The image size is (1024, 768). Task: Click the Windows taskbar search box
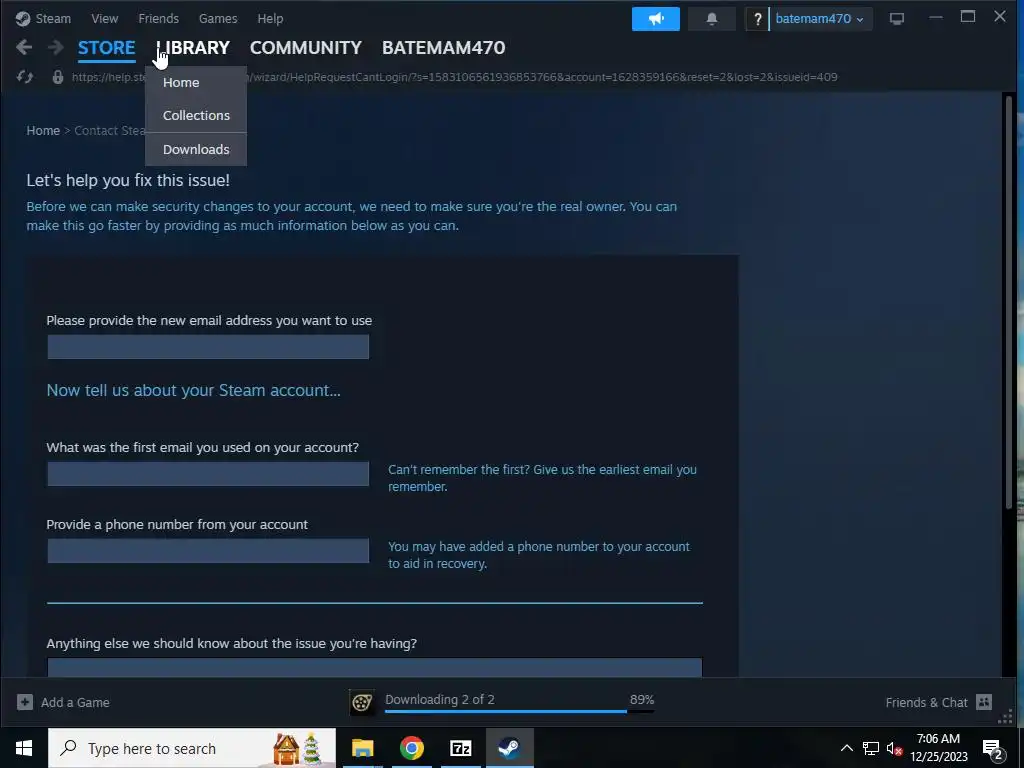pos(192,748)
